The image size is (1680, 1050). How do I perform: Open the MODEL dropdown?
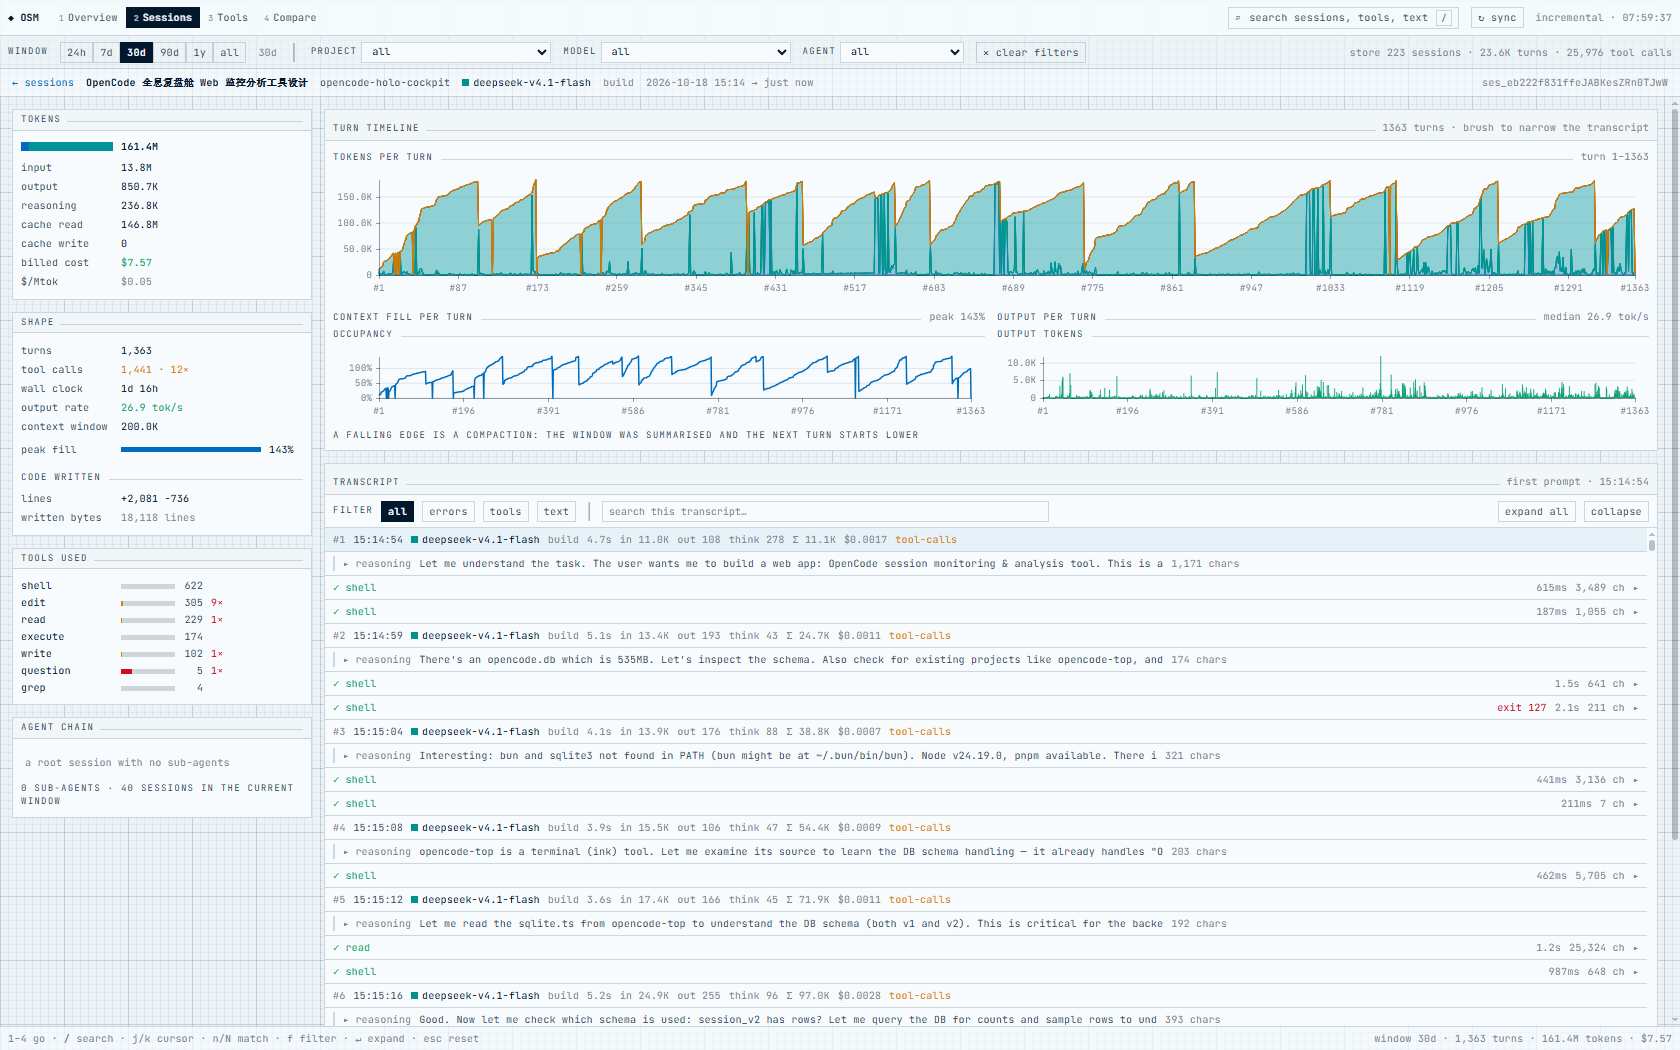(x=697, y=52)
